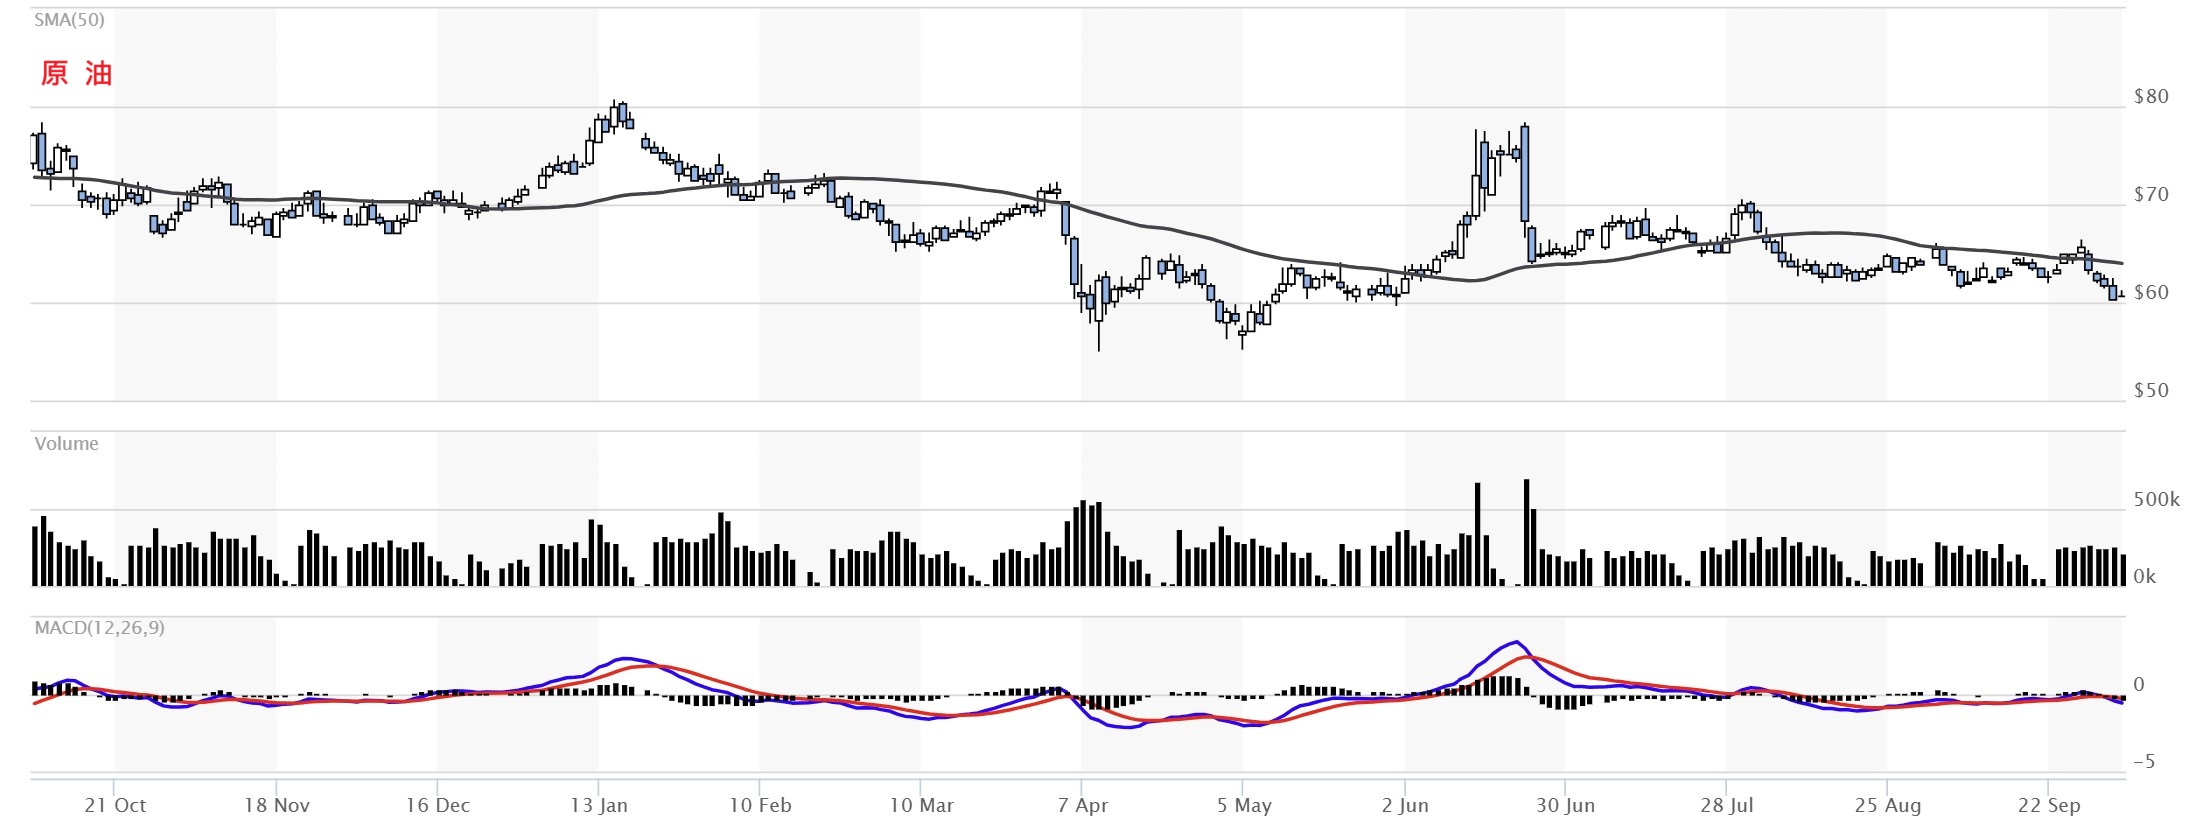Image resolution: width=2196 pixels, height=833 pixels.
Task: Pick the 5 May date marker
Action: coord(1244,805)
